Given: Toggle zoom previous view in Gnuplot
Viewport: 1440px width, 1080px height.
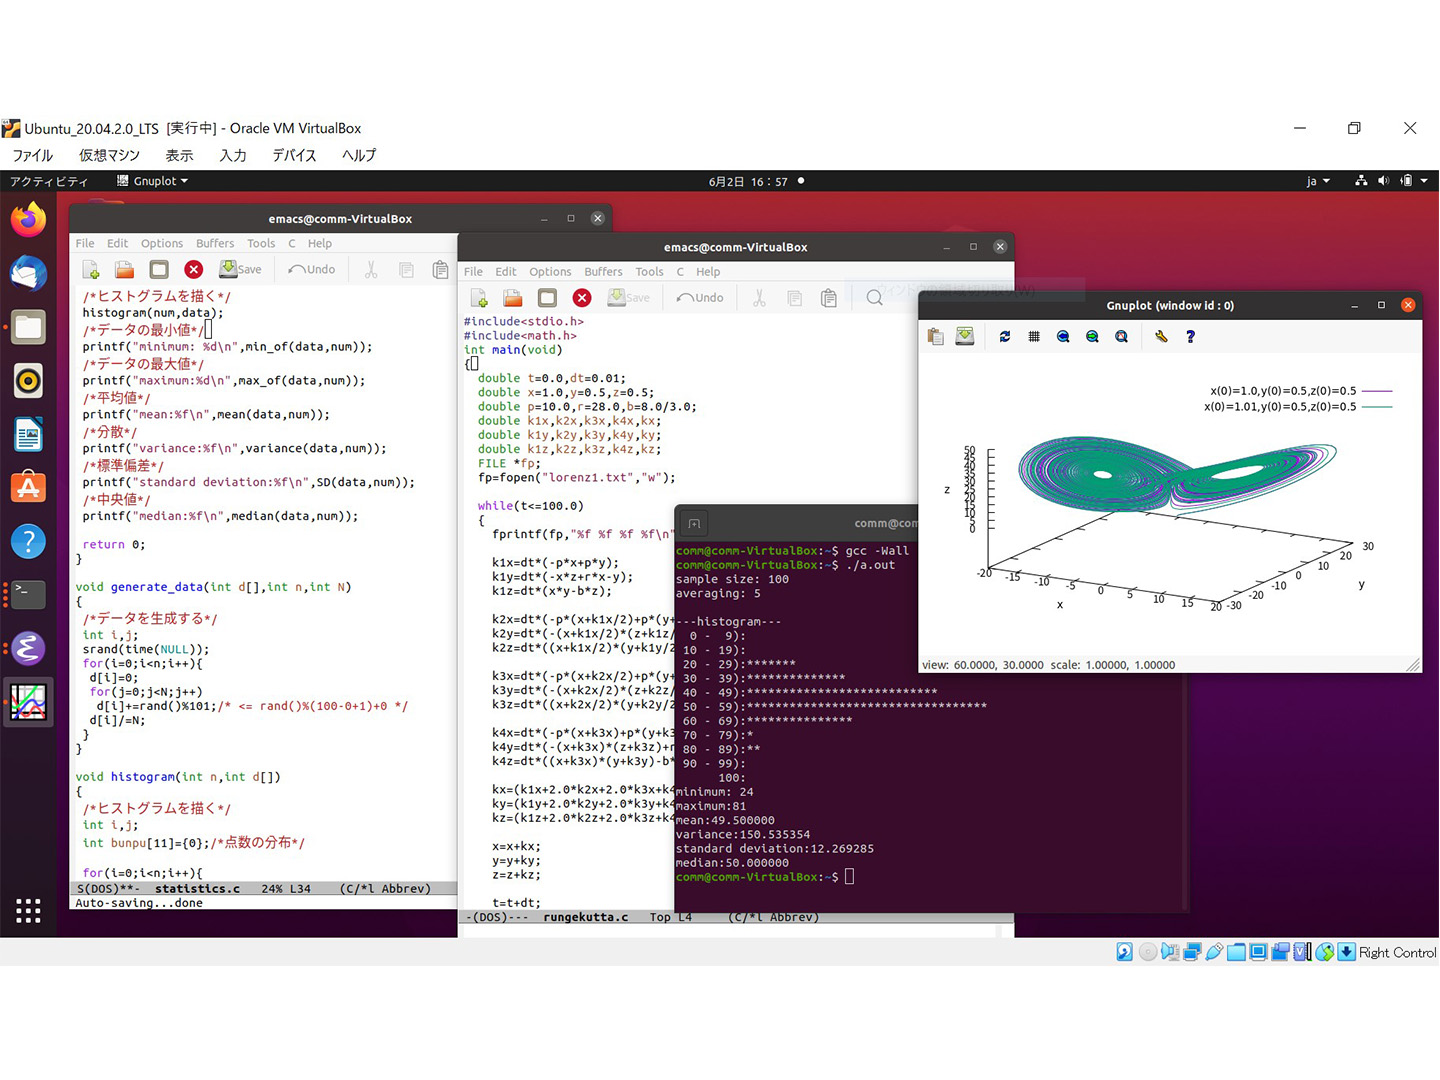Looking at the screenshot, I should (x=1063, y=336).
